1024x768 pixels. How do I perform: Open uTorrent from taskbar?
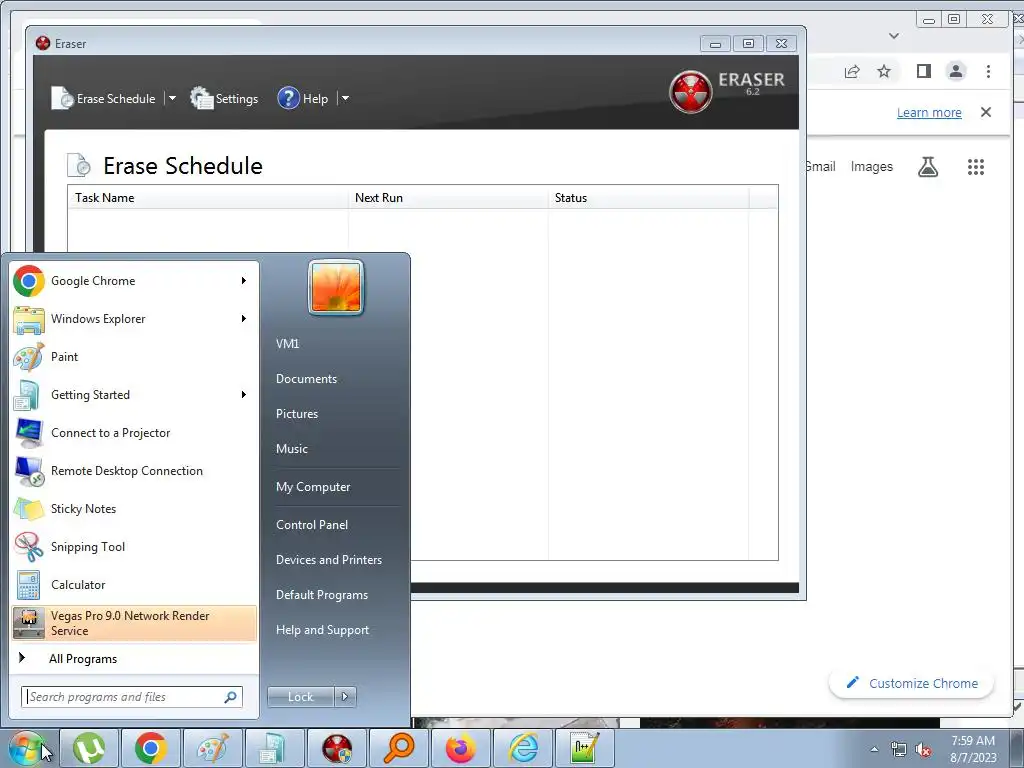coord(89,748)
